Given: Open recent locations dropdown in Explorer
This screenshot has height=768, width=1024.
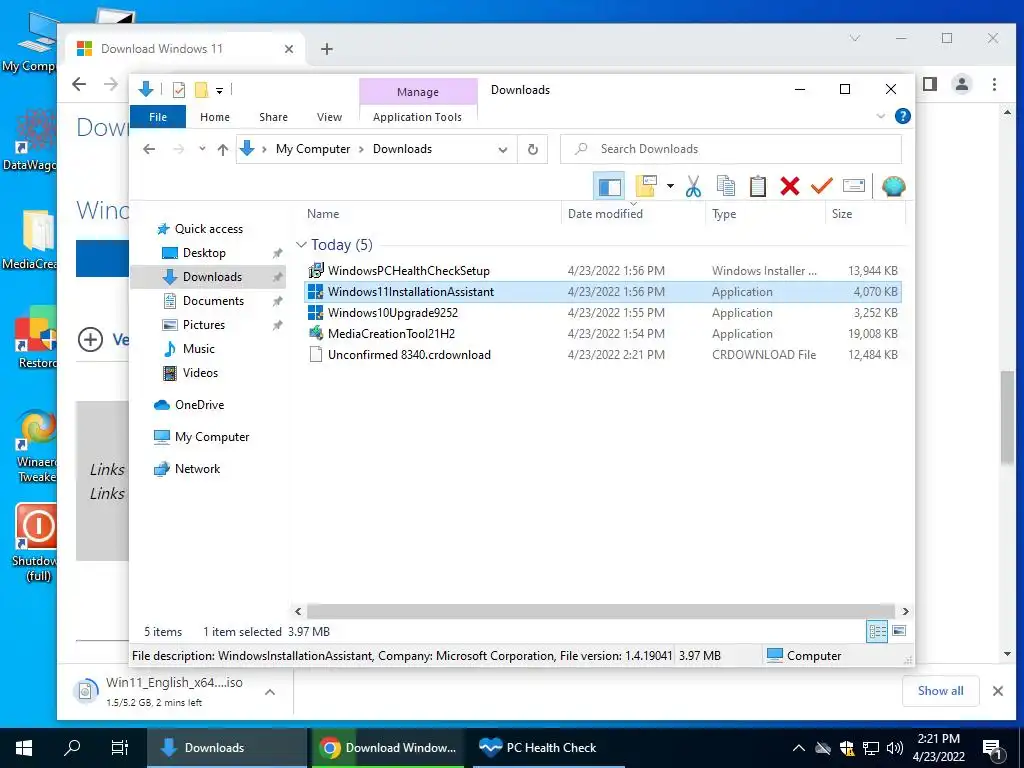Looking at the screenshot, I should pos(202,149).
